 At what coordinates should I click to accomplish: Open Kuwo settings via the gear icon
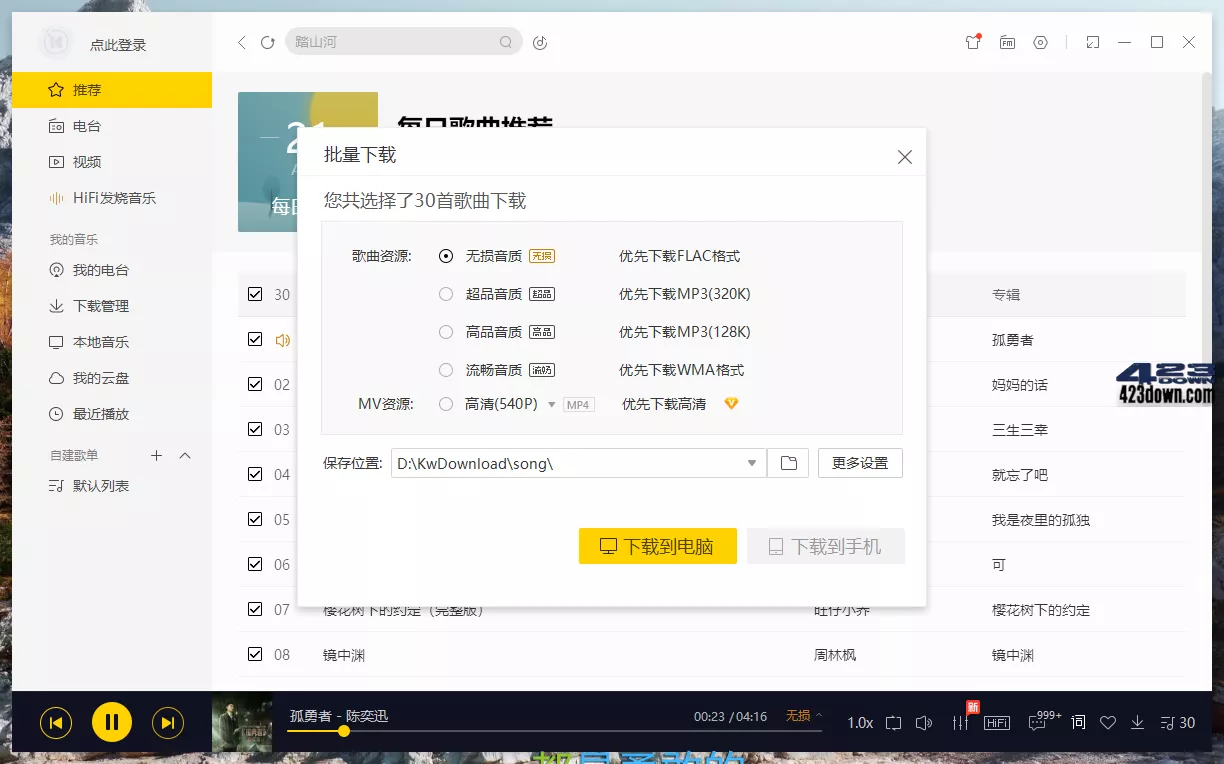point(1041,43)
